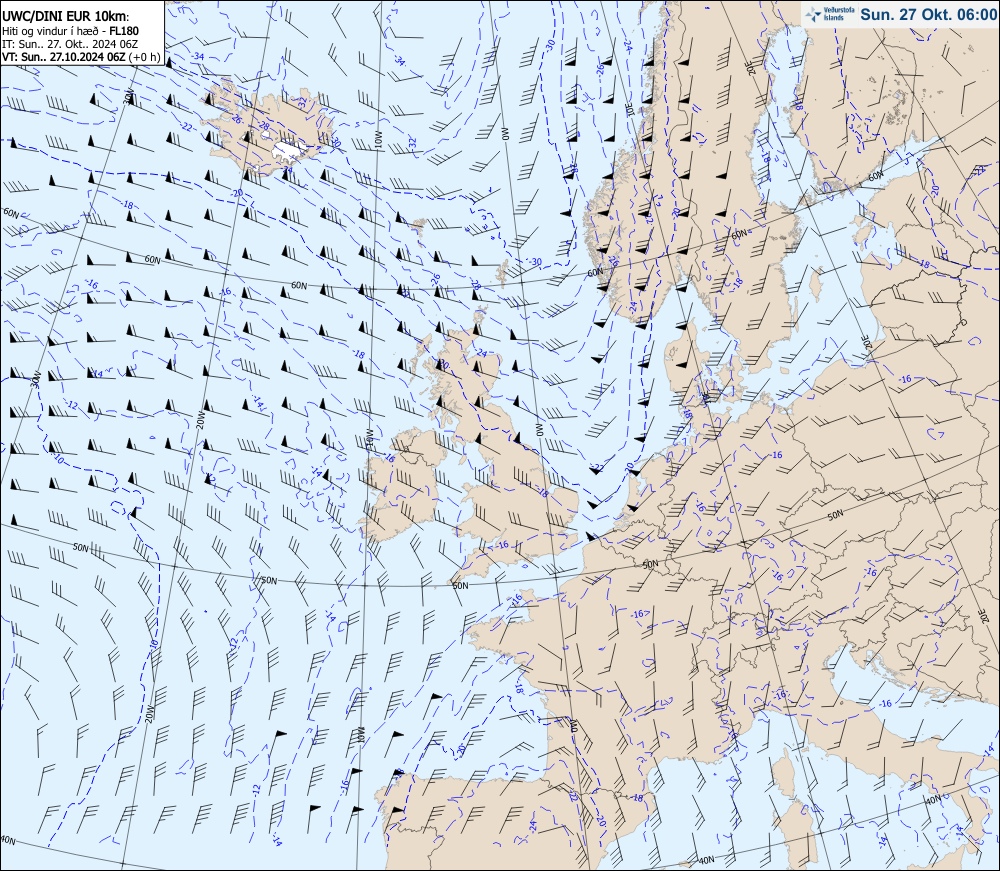This screenshot has height=871, width=1000.
Task: Click the Vedurstofa Islands logo
Action: click(x=830, y=14)
